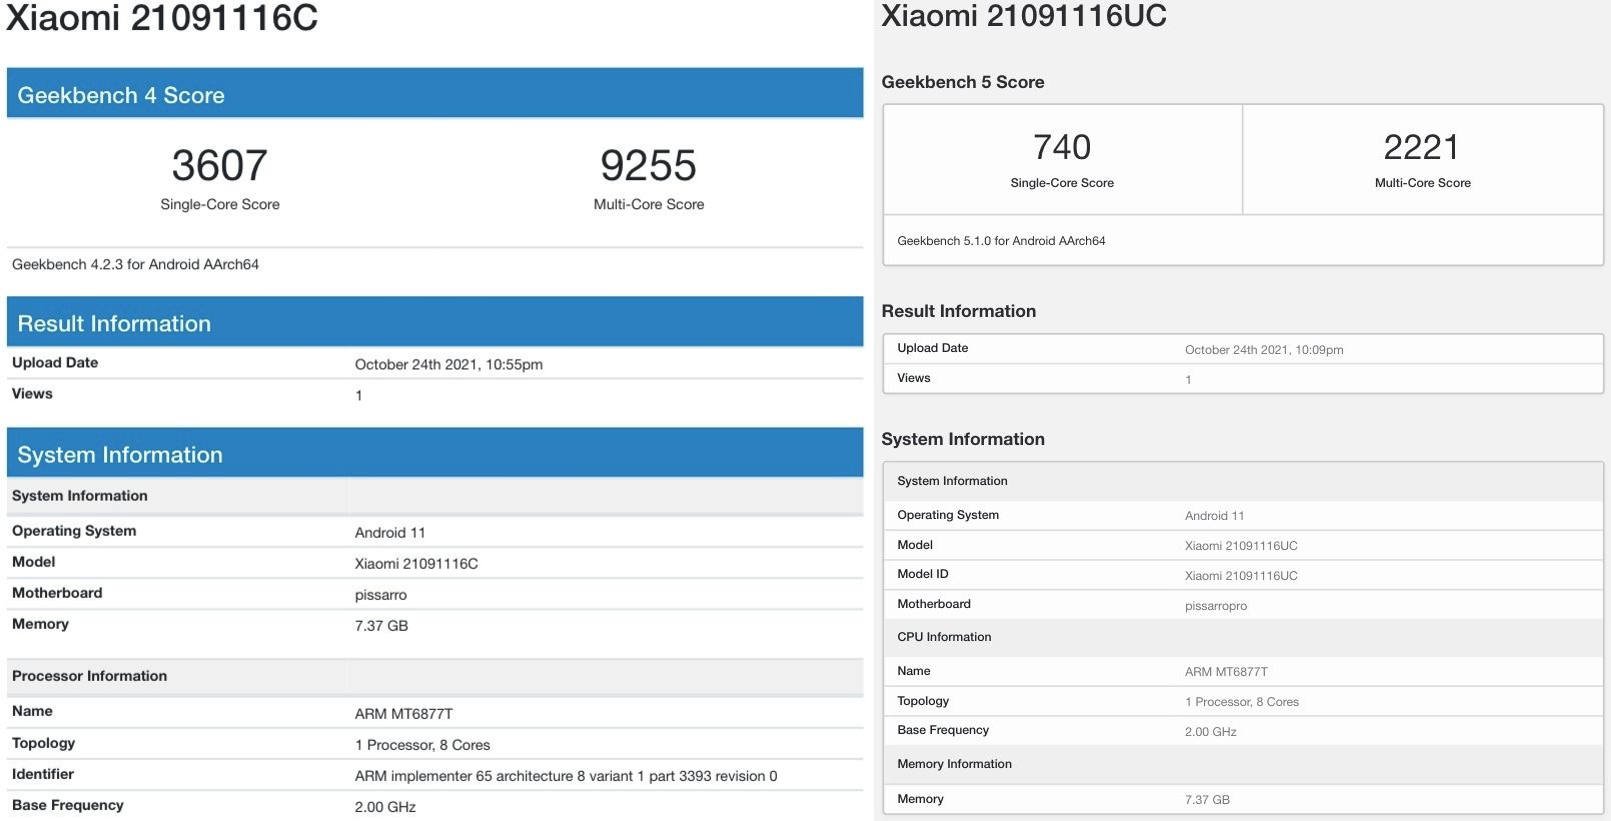Click topology value in Geekbench 4 table
This screenshot has height=821, width=1611.
[422, 745]
